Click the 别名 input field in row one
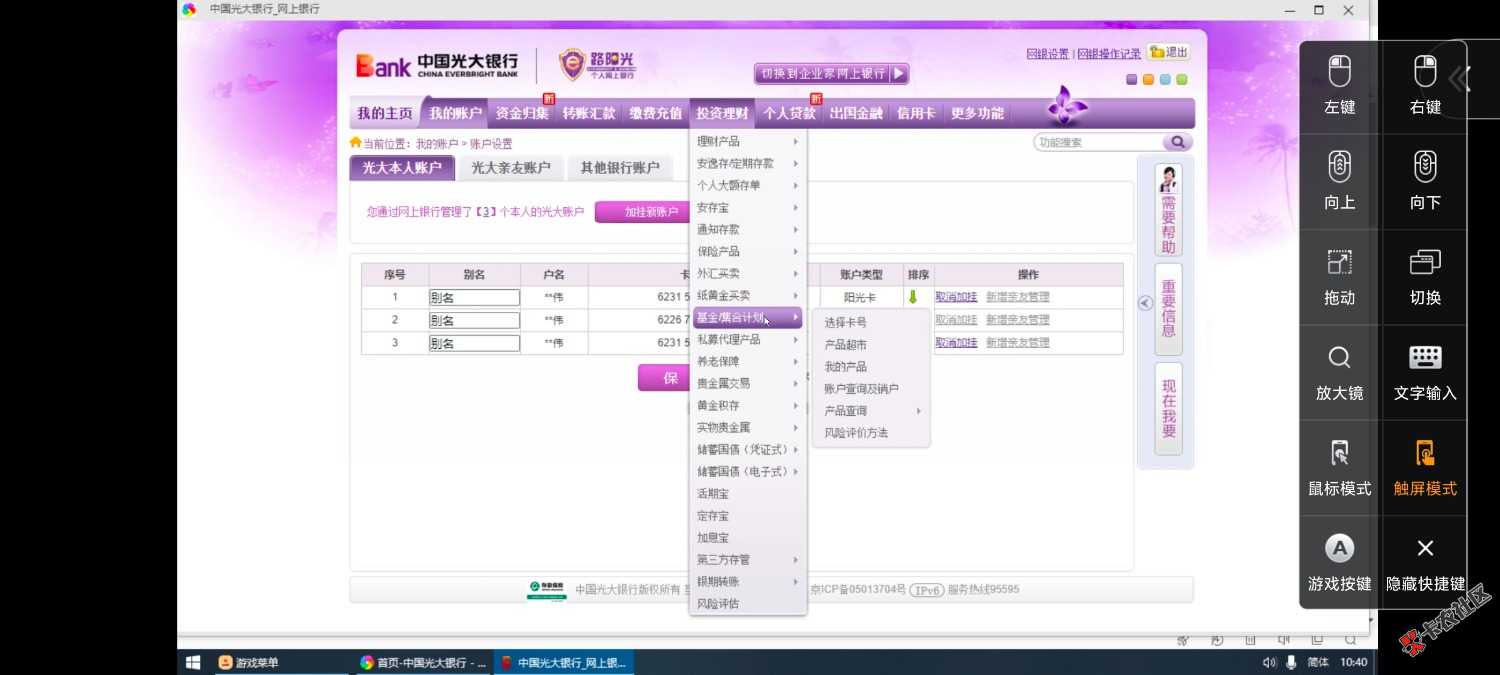This screenshot has height=675, width=1500. [473, 296]
